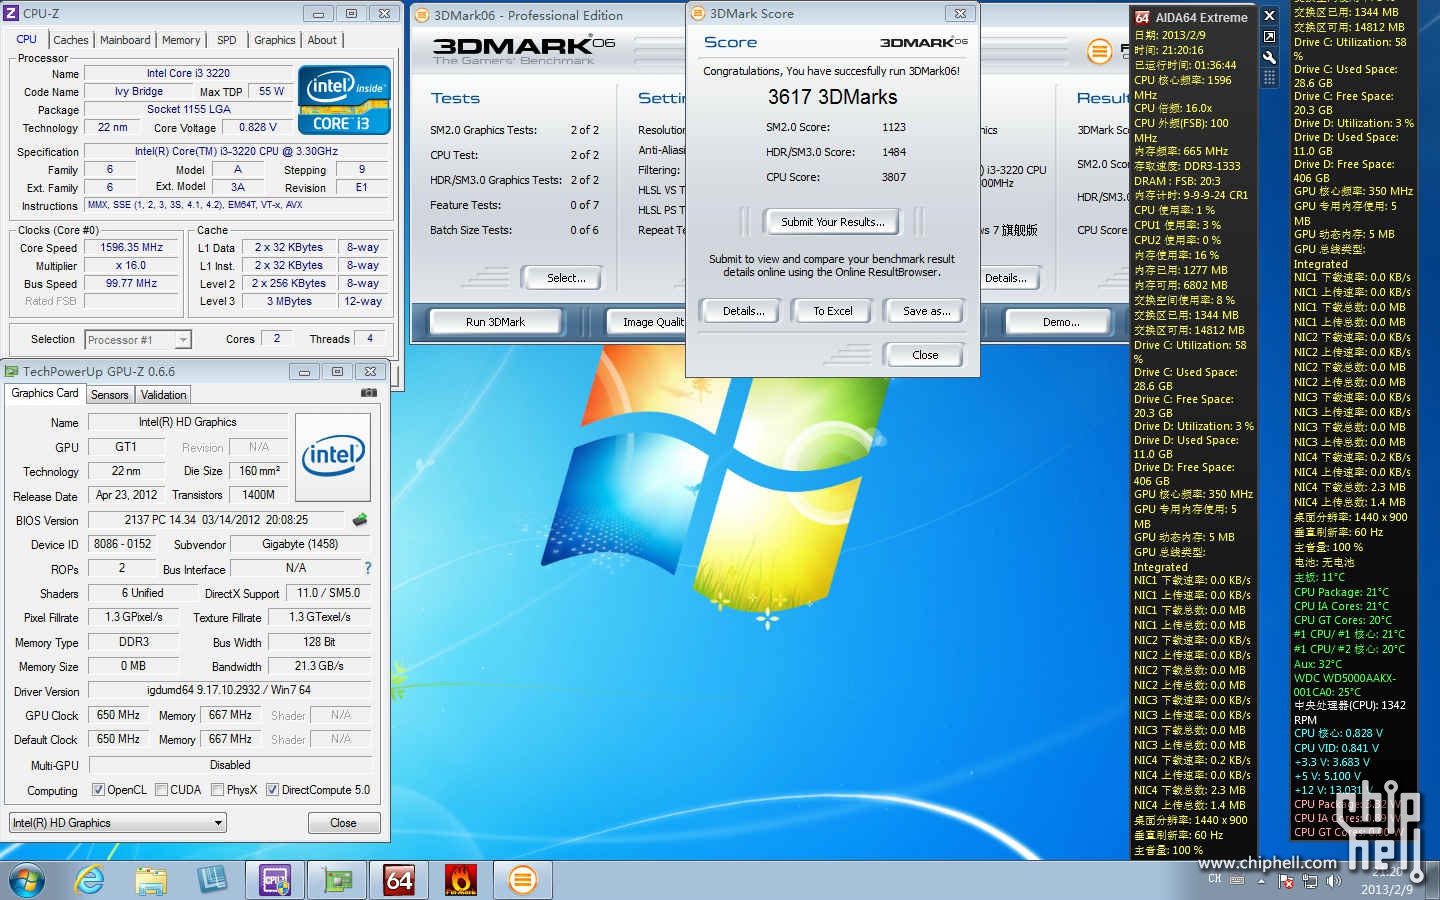Click the CH input language indicator
The image size is (1440, 900).
point(1214,880)
